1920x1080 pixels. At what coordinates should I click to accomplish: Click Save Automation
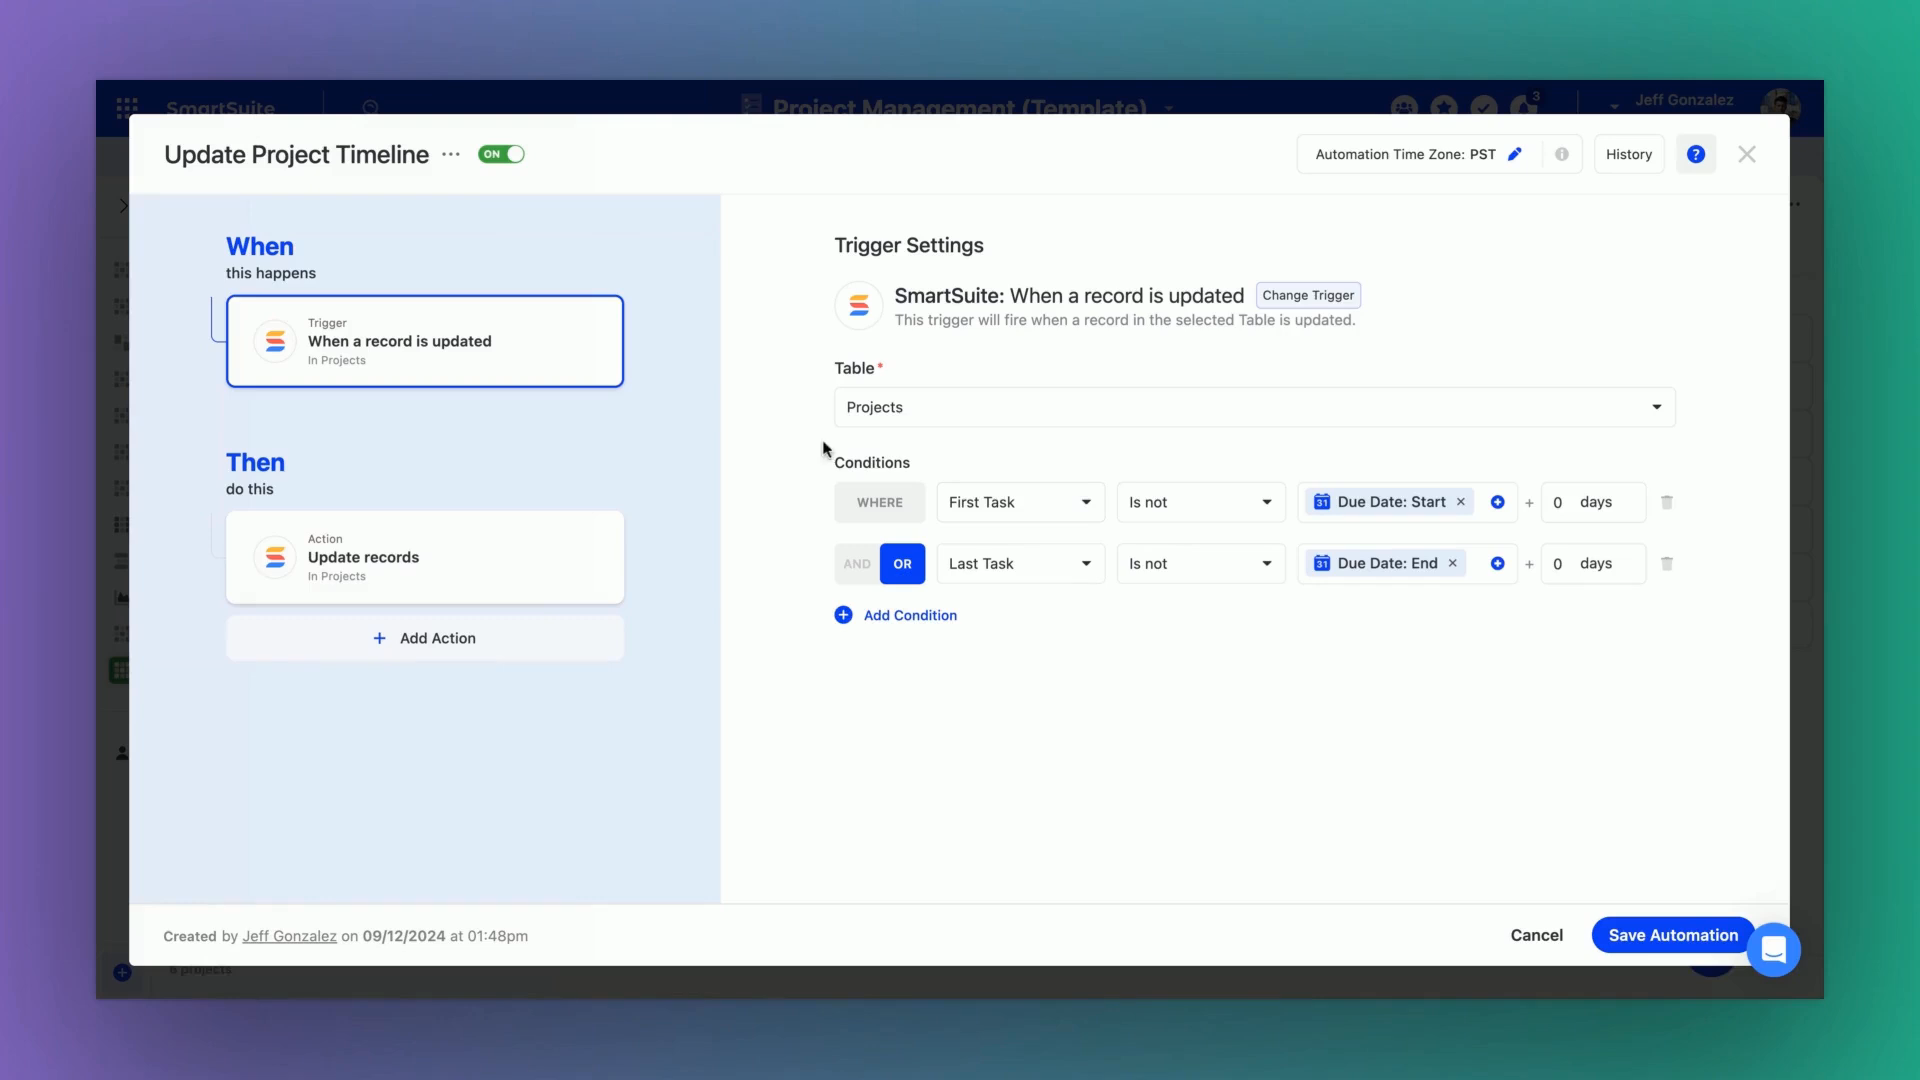pyautogui.click(x=1673, y=935)
